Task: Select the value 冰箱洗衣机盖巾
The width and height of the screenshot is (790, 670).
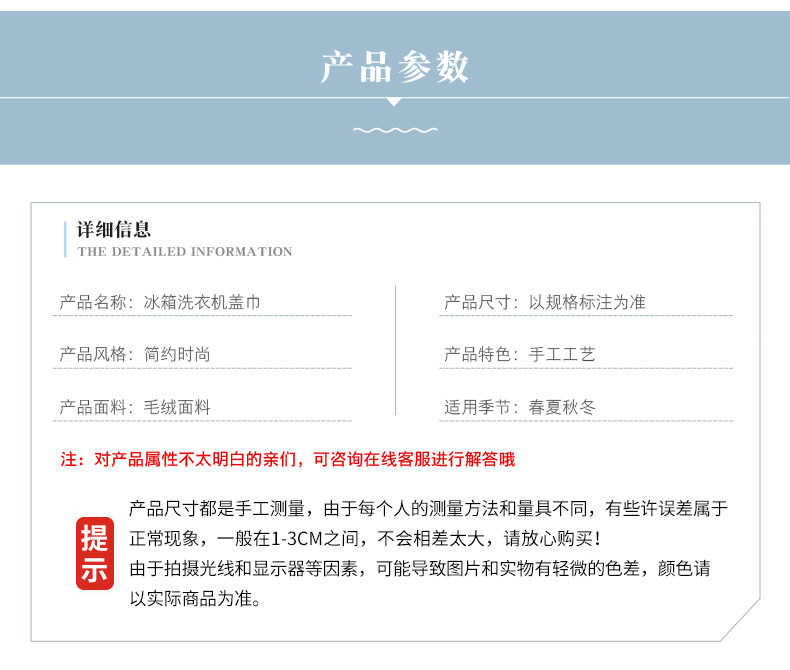Action: [202, 302]
